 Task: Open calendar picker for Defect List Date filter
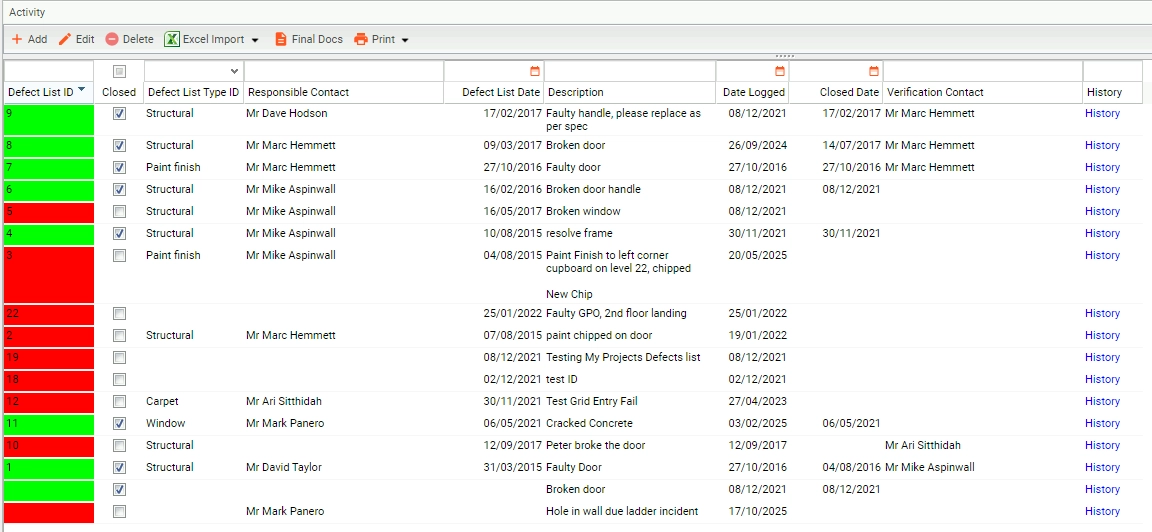click(535, 71)
